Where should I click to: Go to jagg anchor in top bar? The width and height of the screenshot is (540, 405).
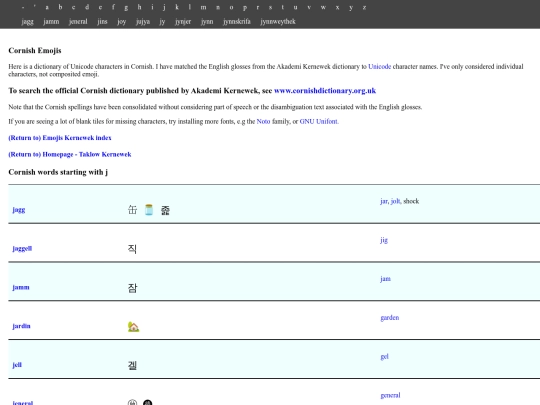click(28, 22)
